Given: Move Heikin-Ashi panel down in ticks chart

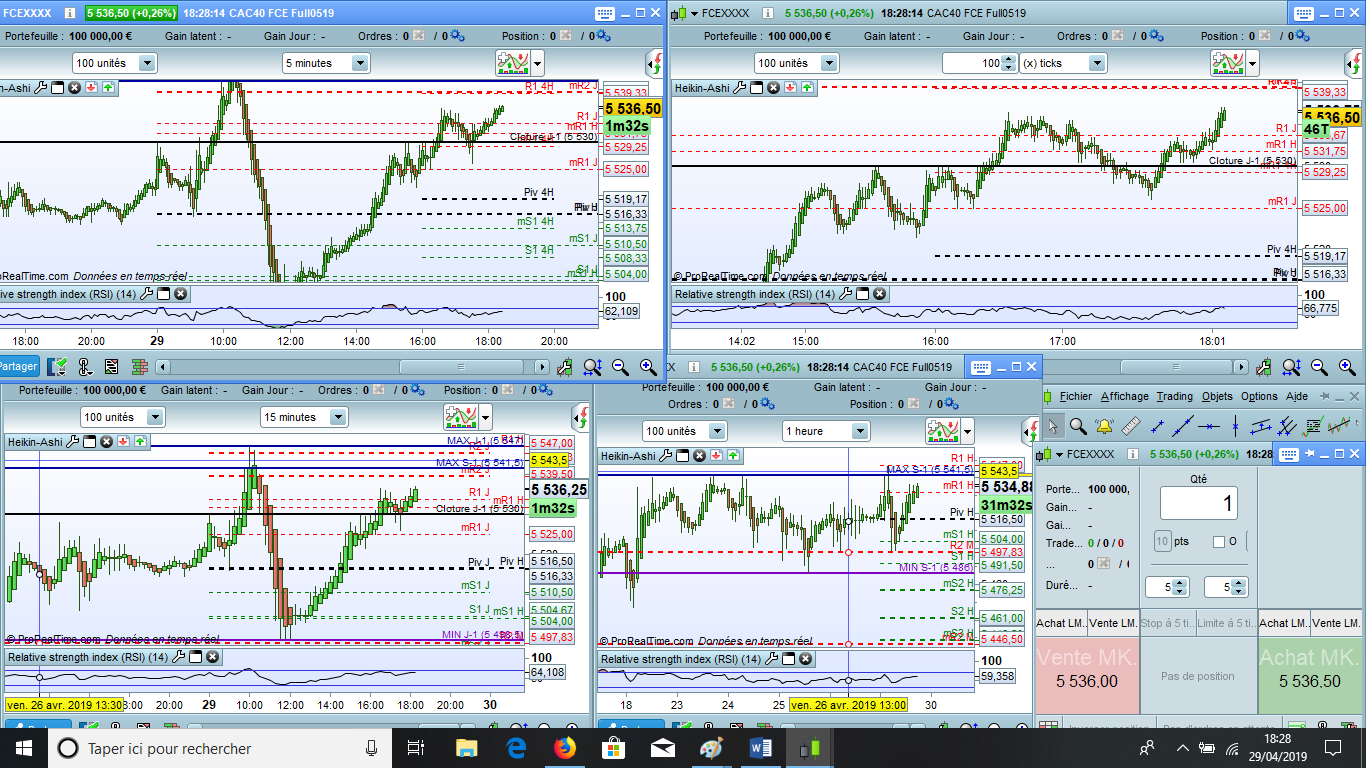Looking at the screenshot, I should 791,88.
